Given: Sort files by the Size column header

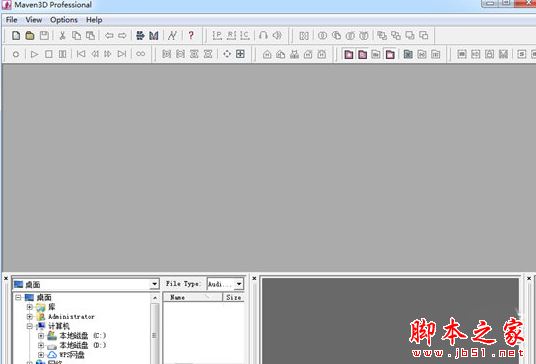Looking at the screenshot, I should coord(234,297).
